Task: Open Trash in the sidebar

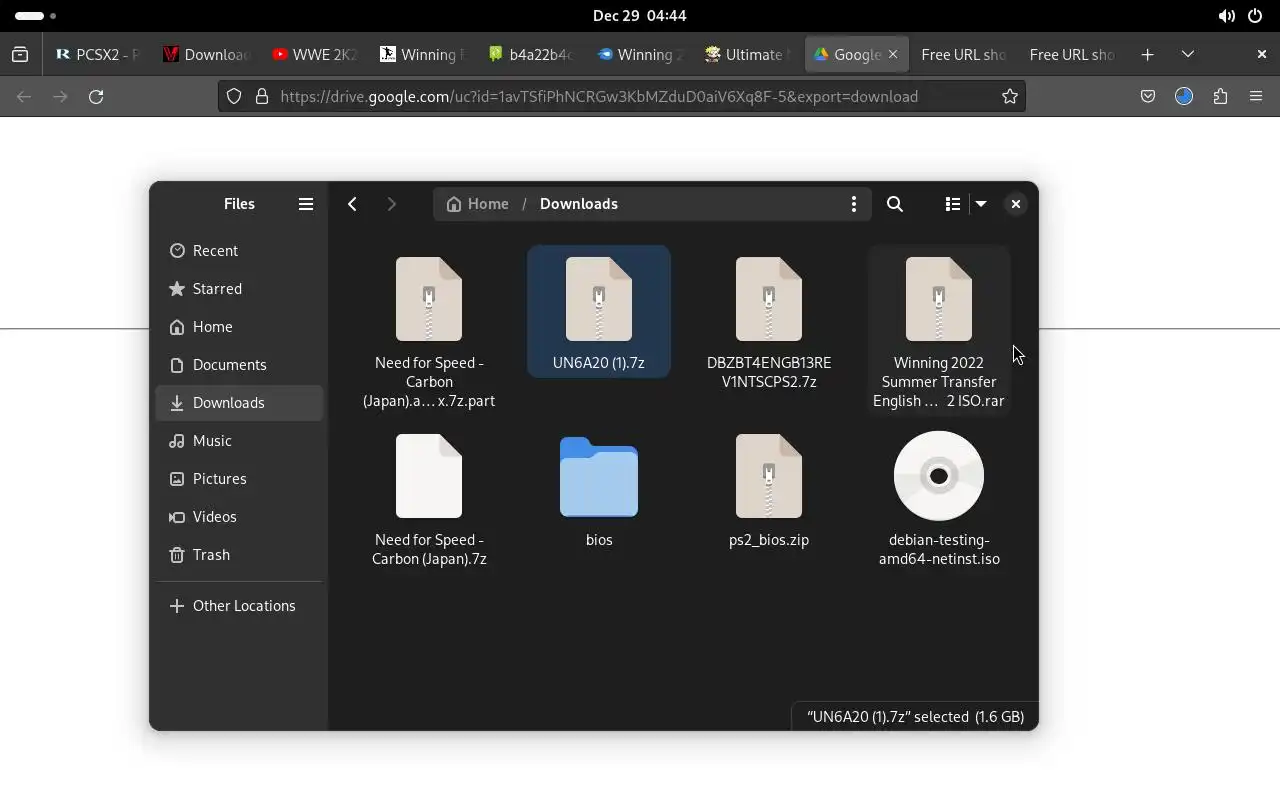Action: [x=239, y=555]
